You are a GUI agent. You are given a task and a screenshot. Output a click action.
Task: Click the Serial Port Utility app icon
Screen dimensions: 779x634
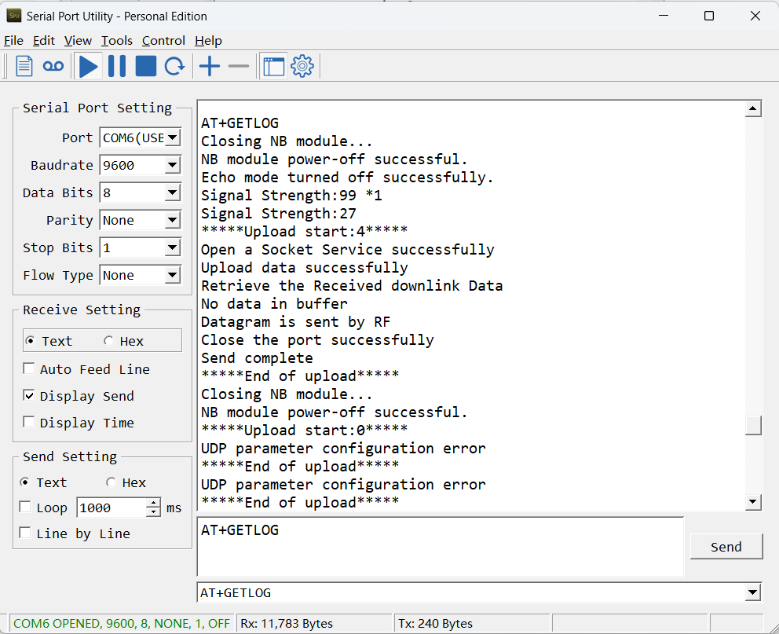[x=14, y=16]
